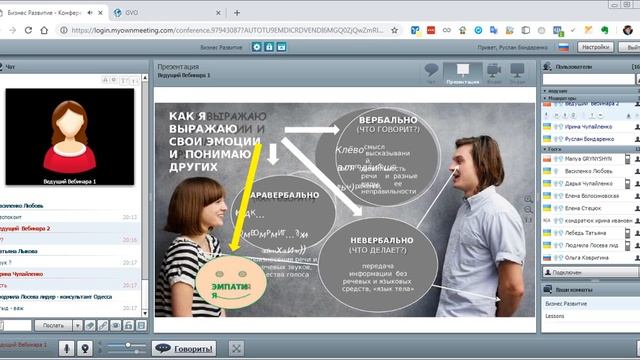Click the Настройки button

(x=596, y=47)
